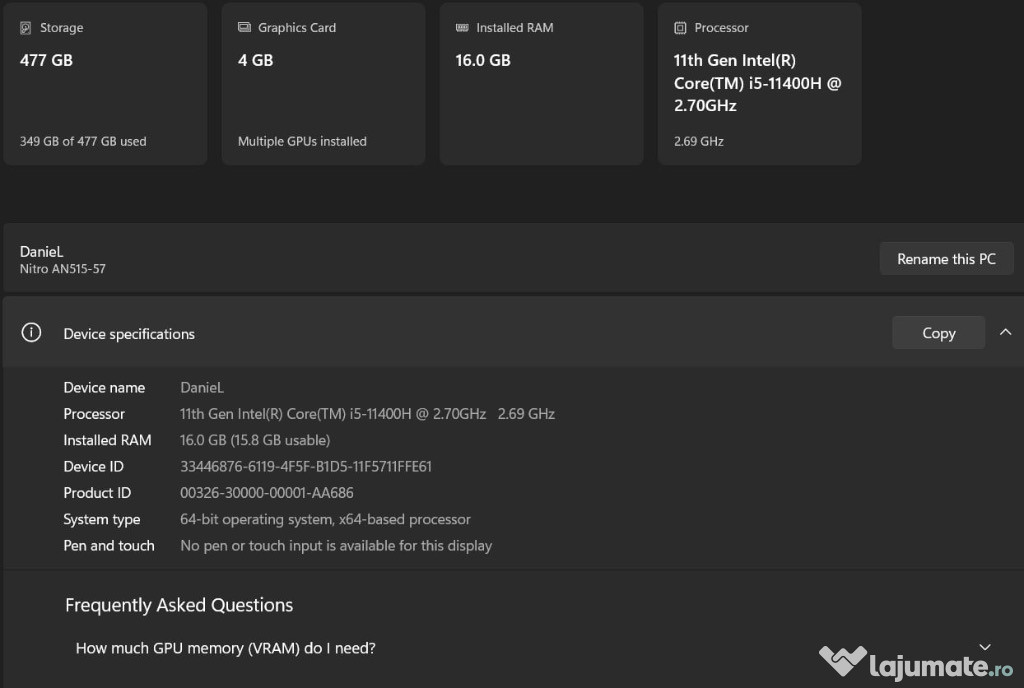Open the '349 GB of 477 GB used' details
The image size is (1024, 688).
tap(83, 141)
